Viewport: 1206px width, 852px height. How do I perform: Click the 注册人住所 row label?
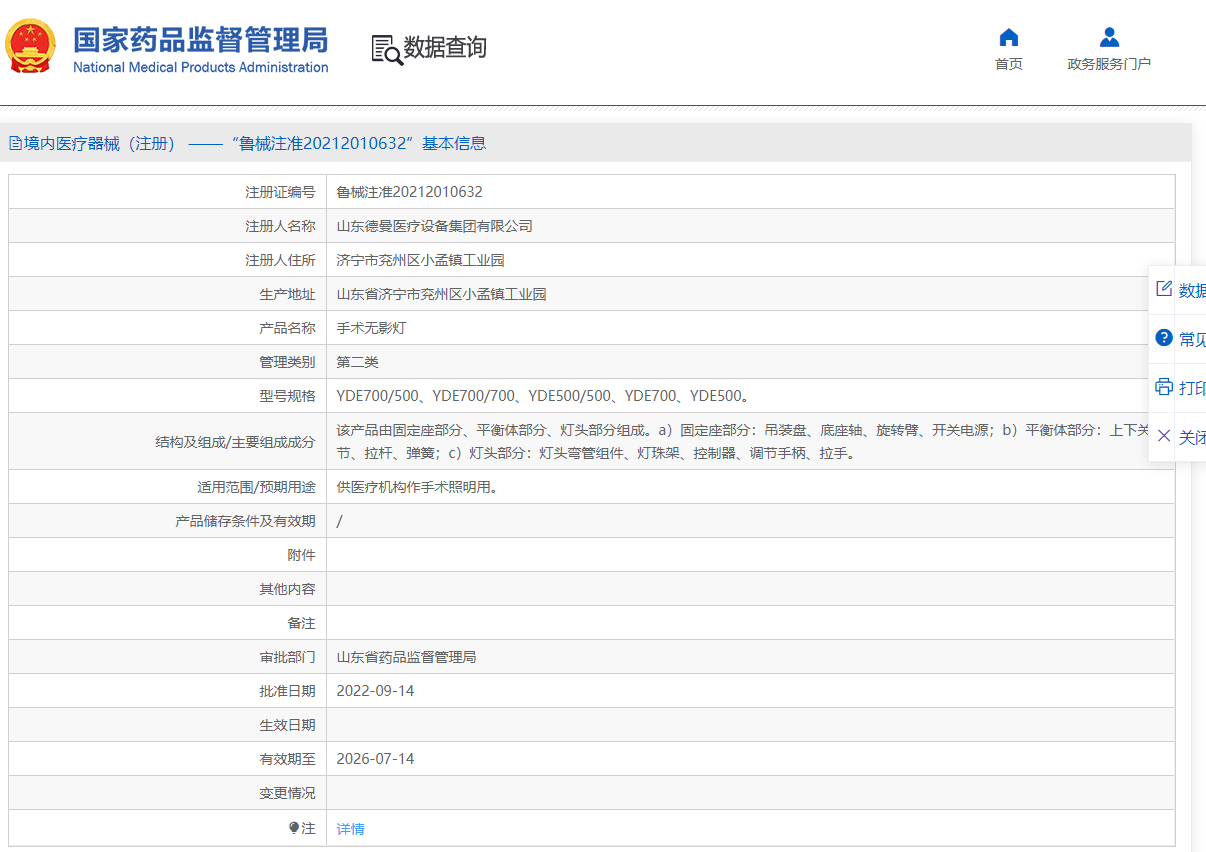click(280, 260)
